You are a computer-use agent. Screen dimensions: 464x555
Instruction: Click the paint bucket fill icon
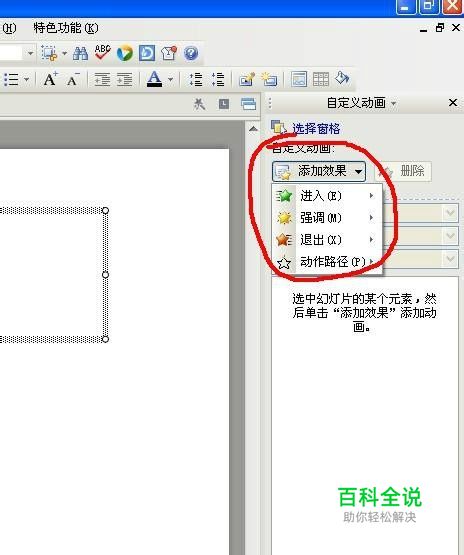[342, 79]
